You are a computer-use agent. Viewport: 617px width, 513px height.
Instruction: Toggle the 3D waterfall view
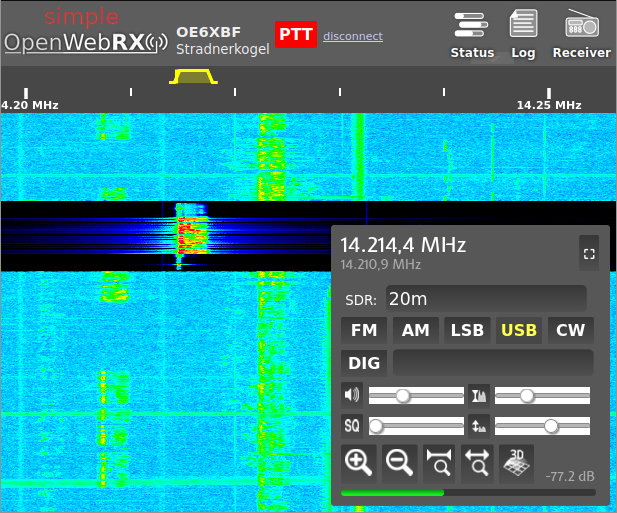(517, 462)
